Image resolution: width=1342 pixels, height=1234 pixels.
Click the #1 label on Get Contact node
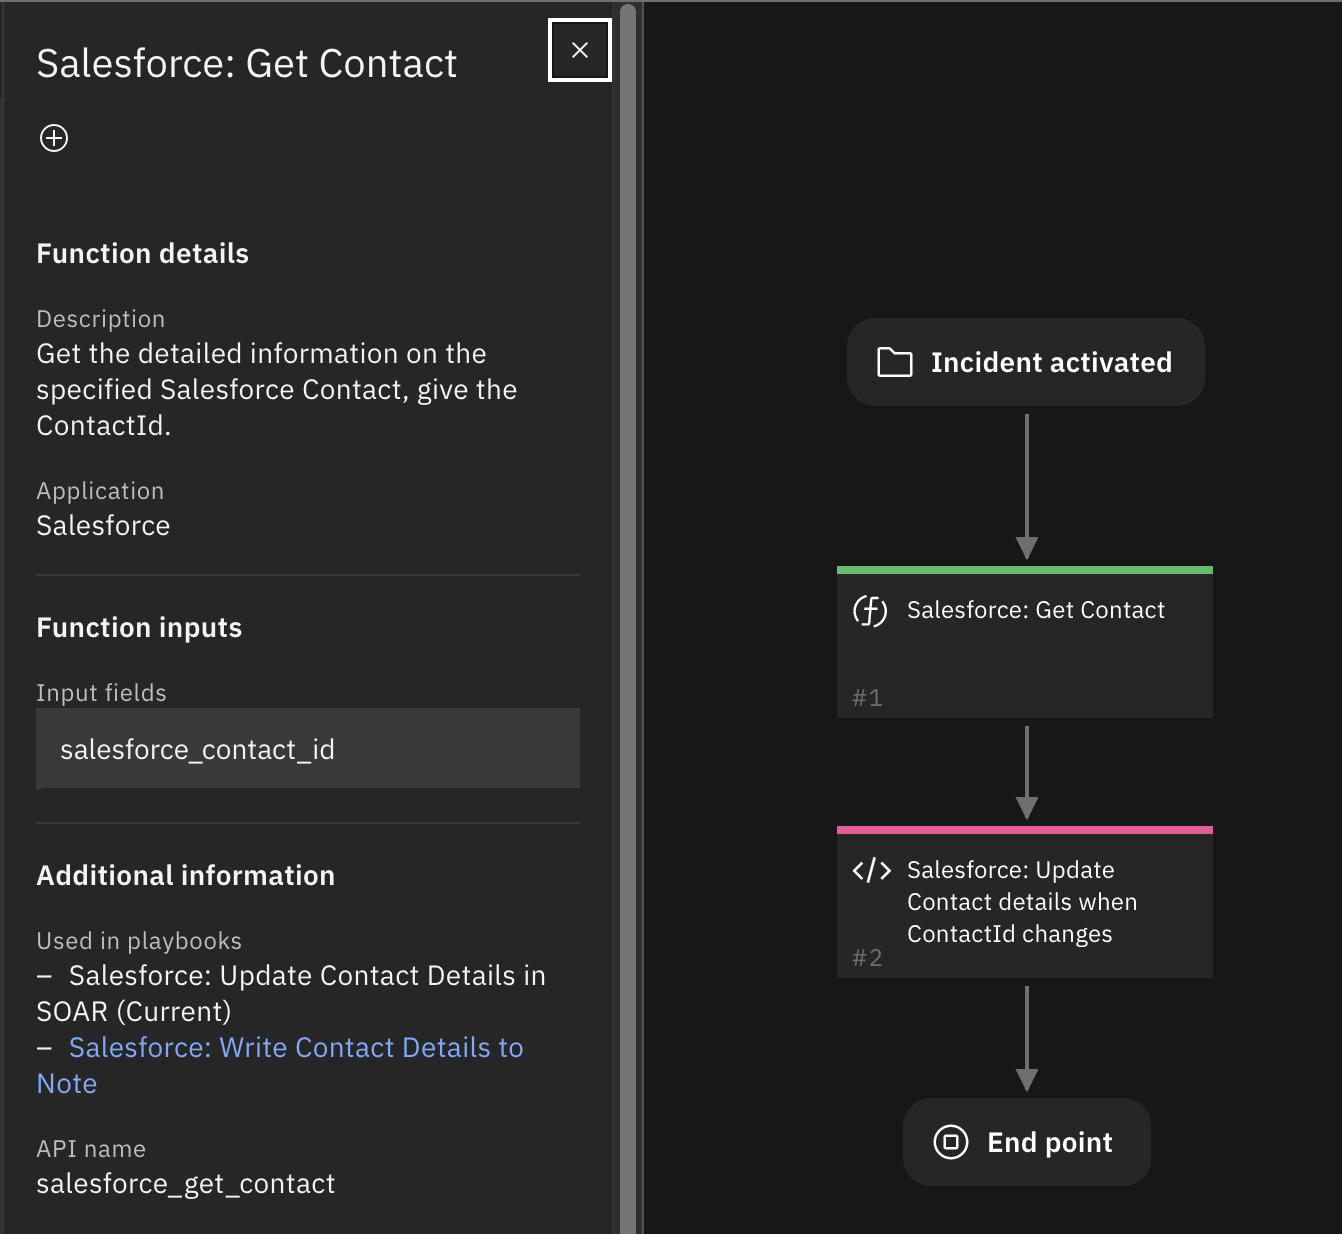[867, 698]
